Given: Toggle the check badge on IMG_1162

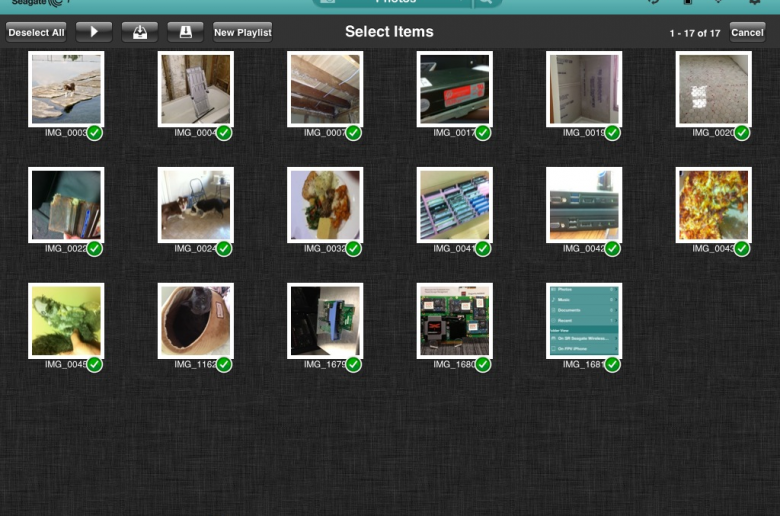Looking at the screenshot, I should point(224,365).
